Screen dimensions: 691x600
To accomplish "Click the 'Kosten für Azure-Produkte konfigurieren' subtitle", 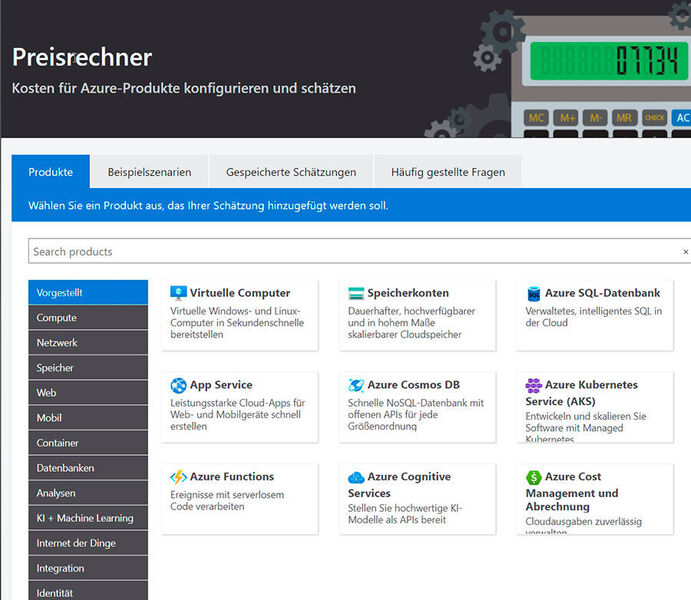I will [184, 88].
